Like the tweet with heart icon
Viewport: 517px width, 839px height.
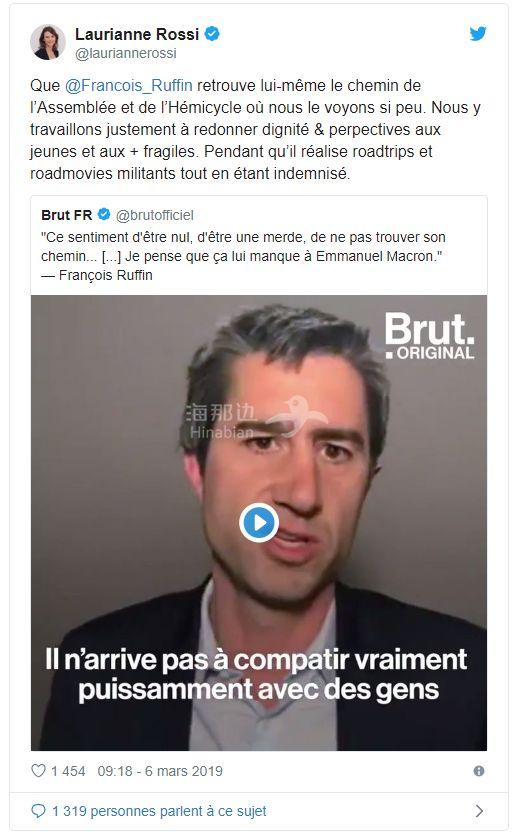38,771
